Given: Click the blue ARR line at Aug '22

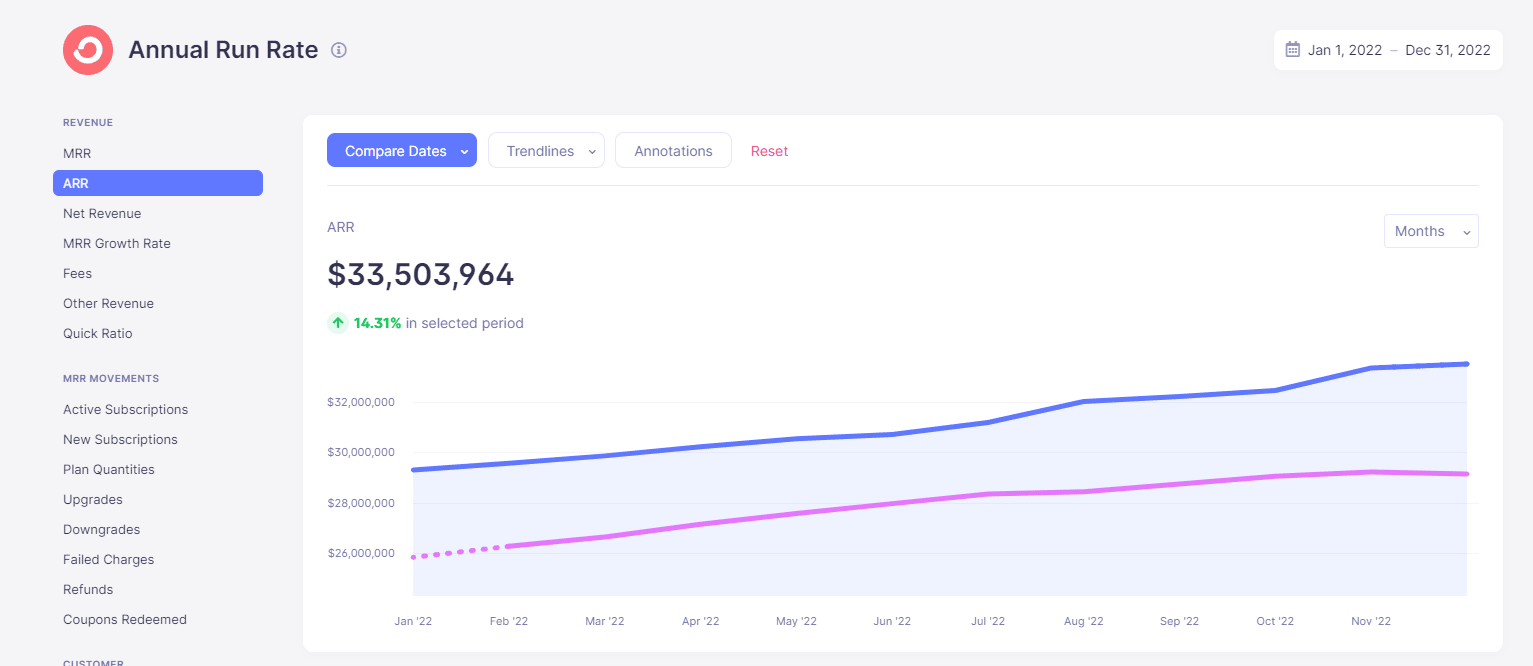Looking at the screenshot, I should tap(1084, 402).
